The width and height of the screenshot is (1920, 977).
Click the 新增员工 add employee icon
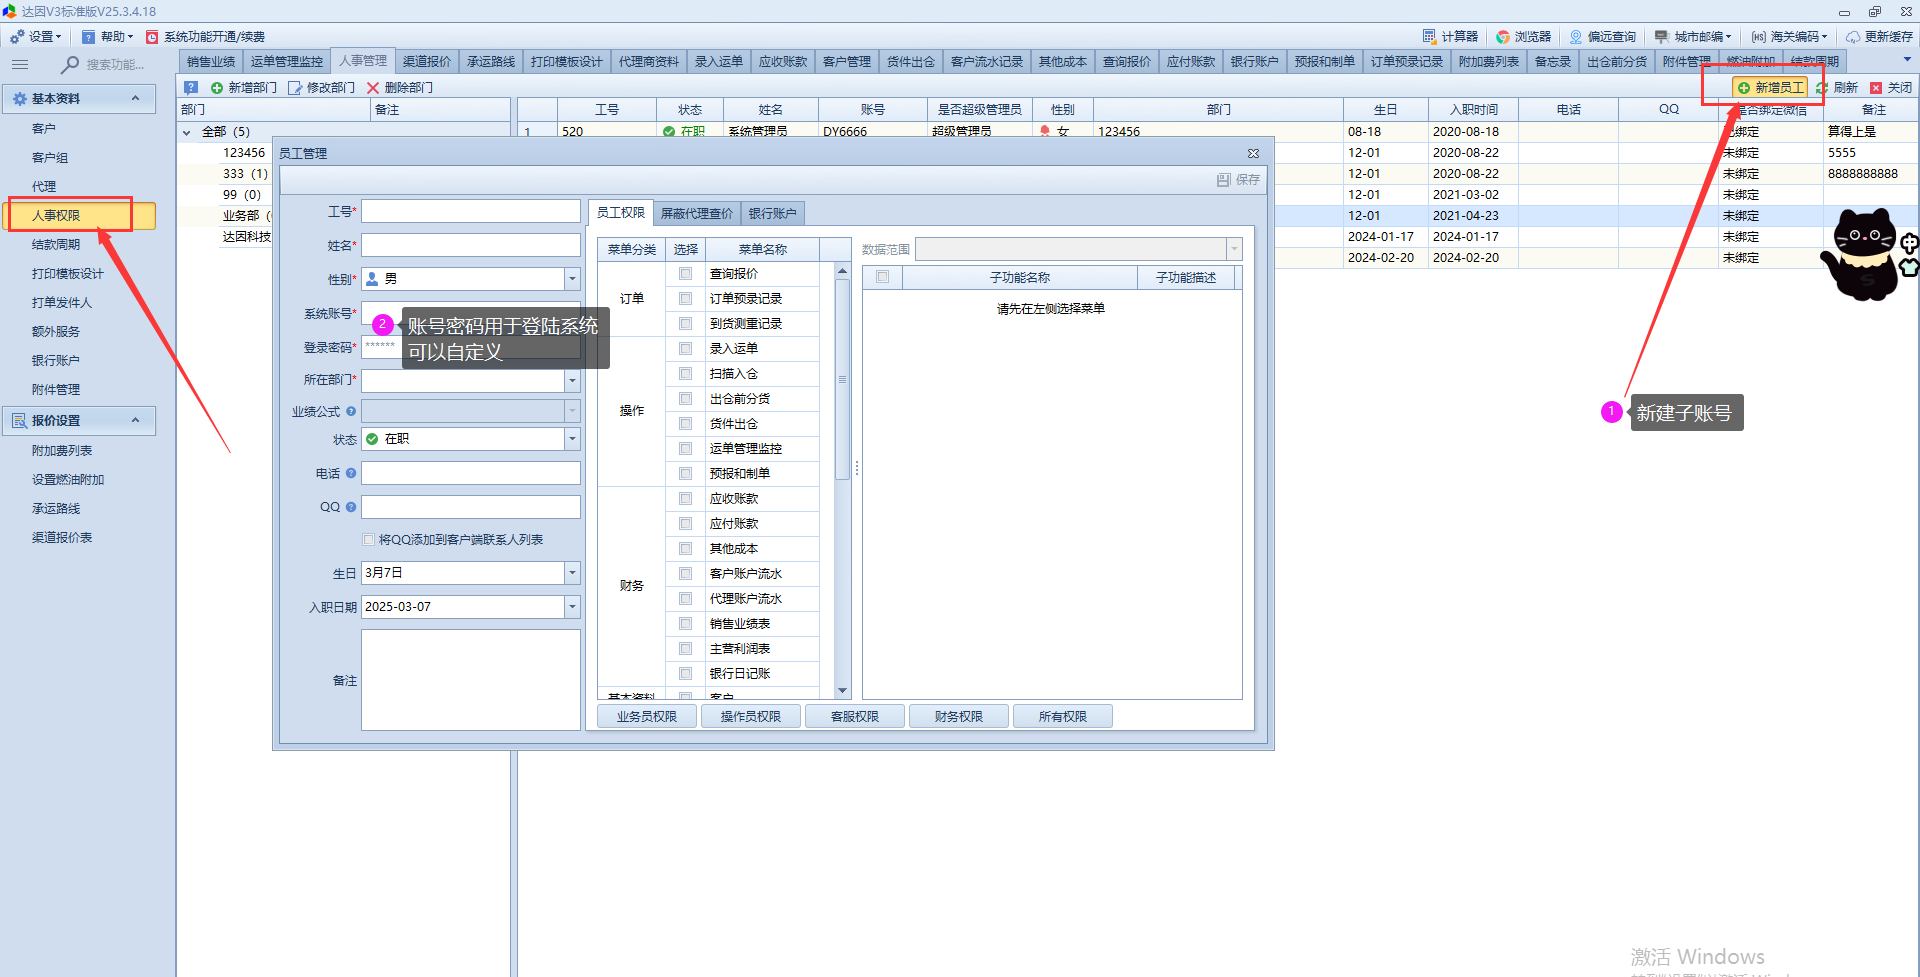[1744, 88]
